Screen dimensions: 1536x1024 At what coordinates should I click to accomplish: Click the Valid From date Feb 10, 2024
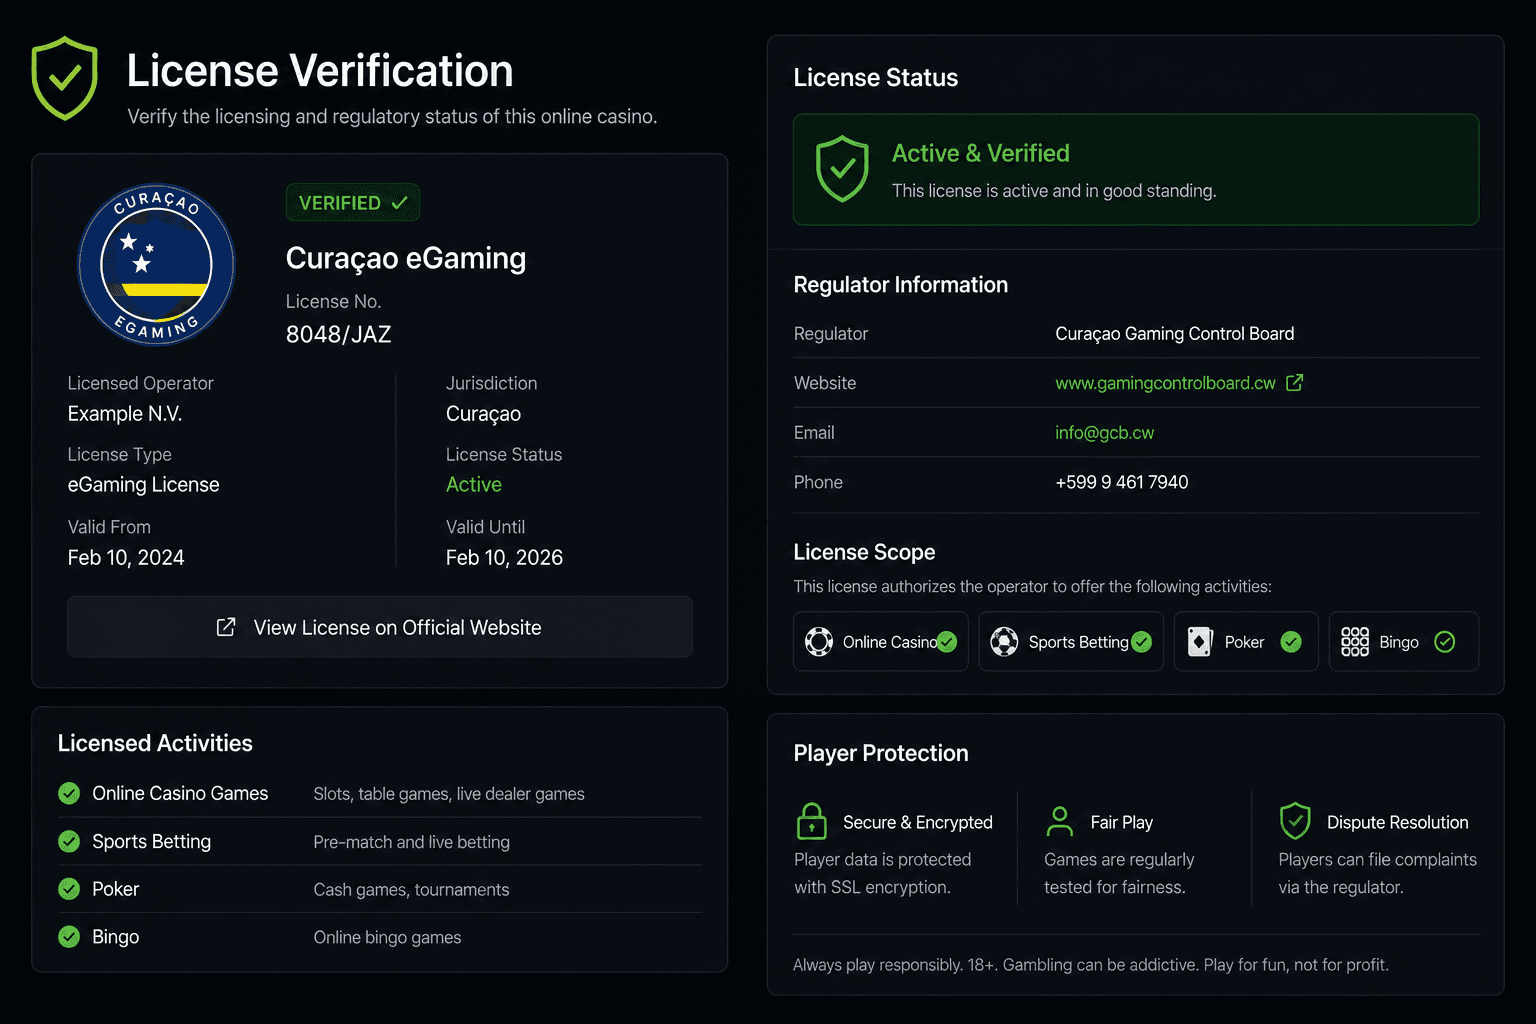point(126,557)
